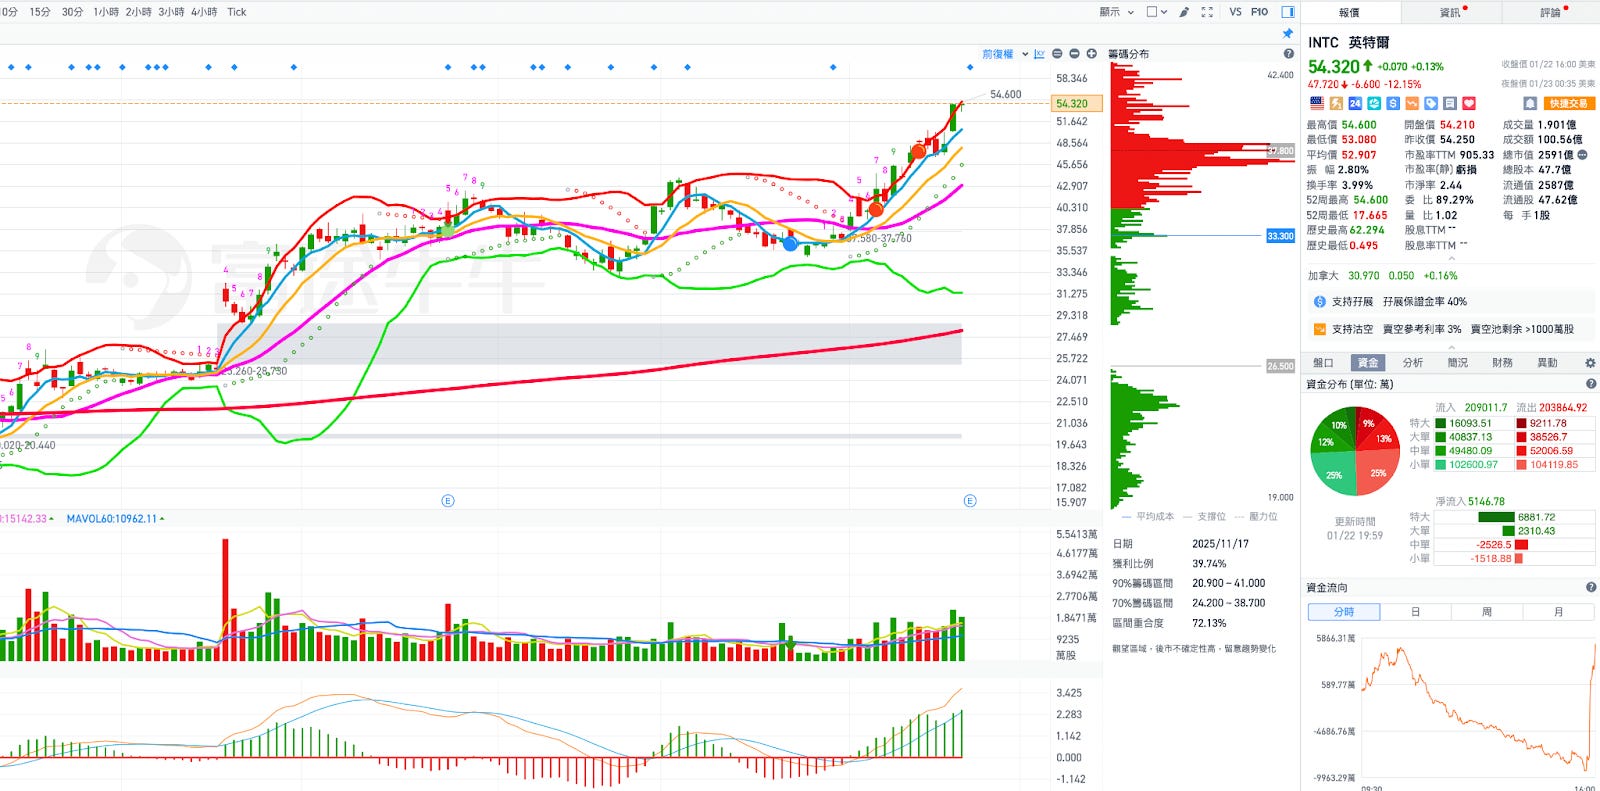Enter fullscreen chart mode icon
This screenshot has height=791, width=1600.
pyautogui.click(x=1207, y=12)
